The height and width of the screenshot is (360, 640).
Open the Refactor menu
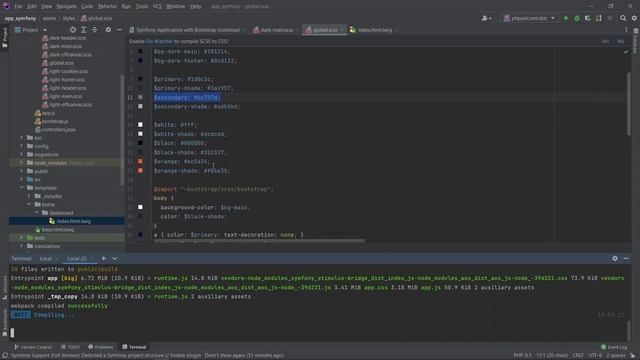(107, 6)
